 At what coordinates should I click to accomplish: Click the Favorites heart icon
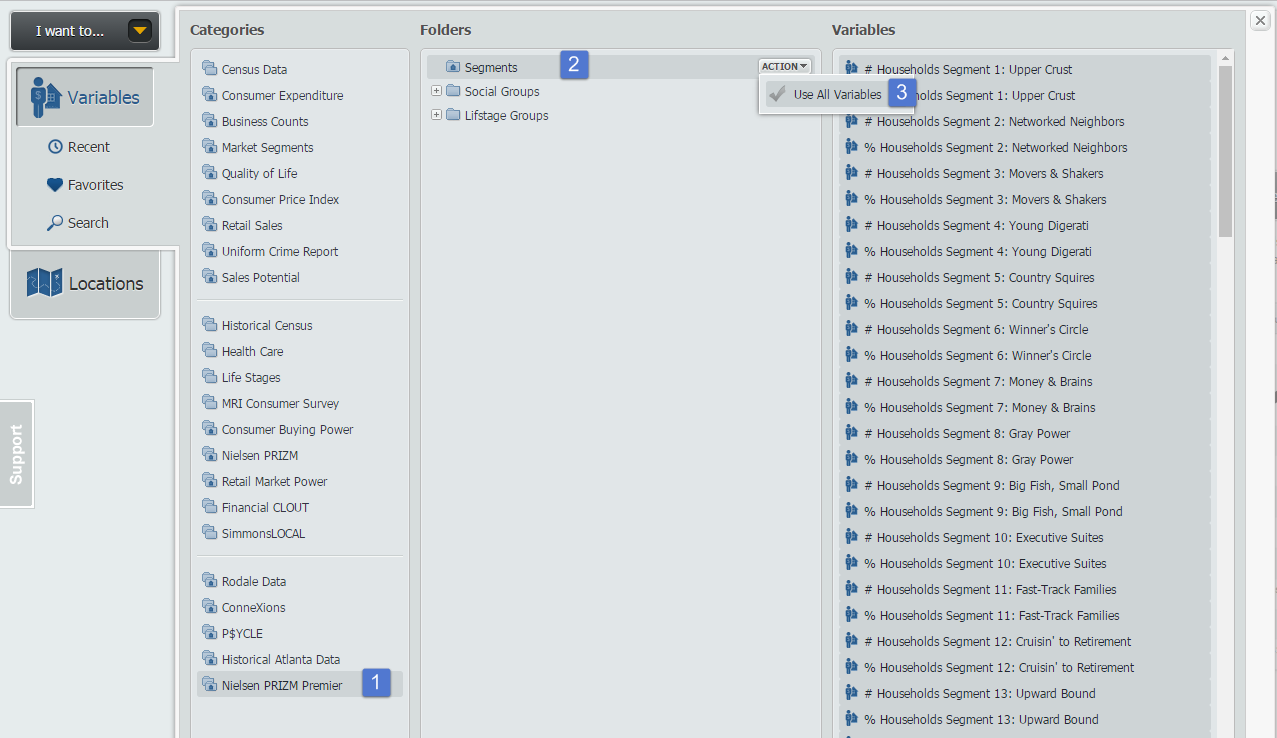coord(55,185)
